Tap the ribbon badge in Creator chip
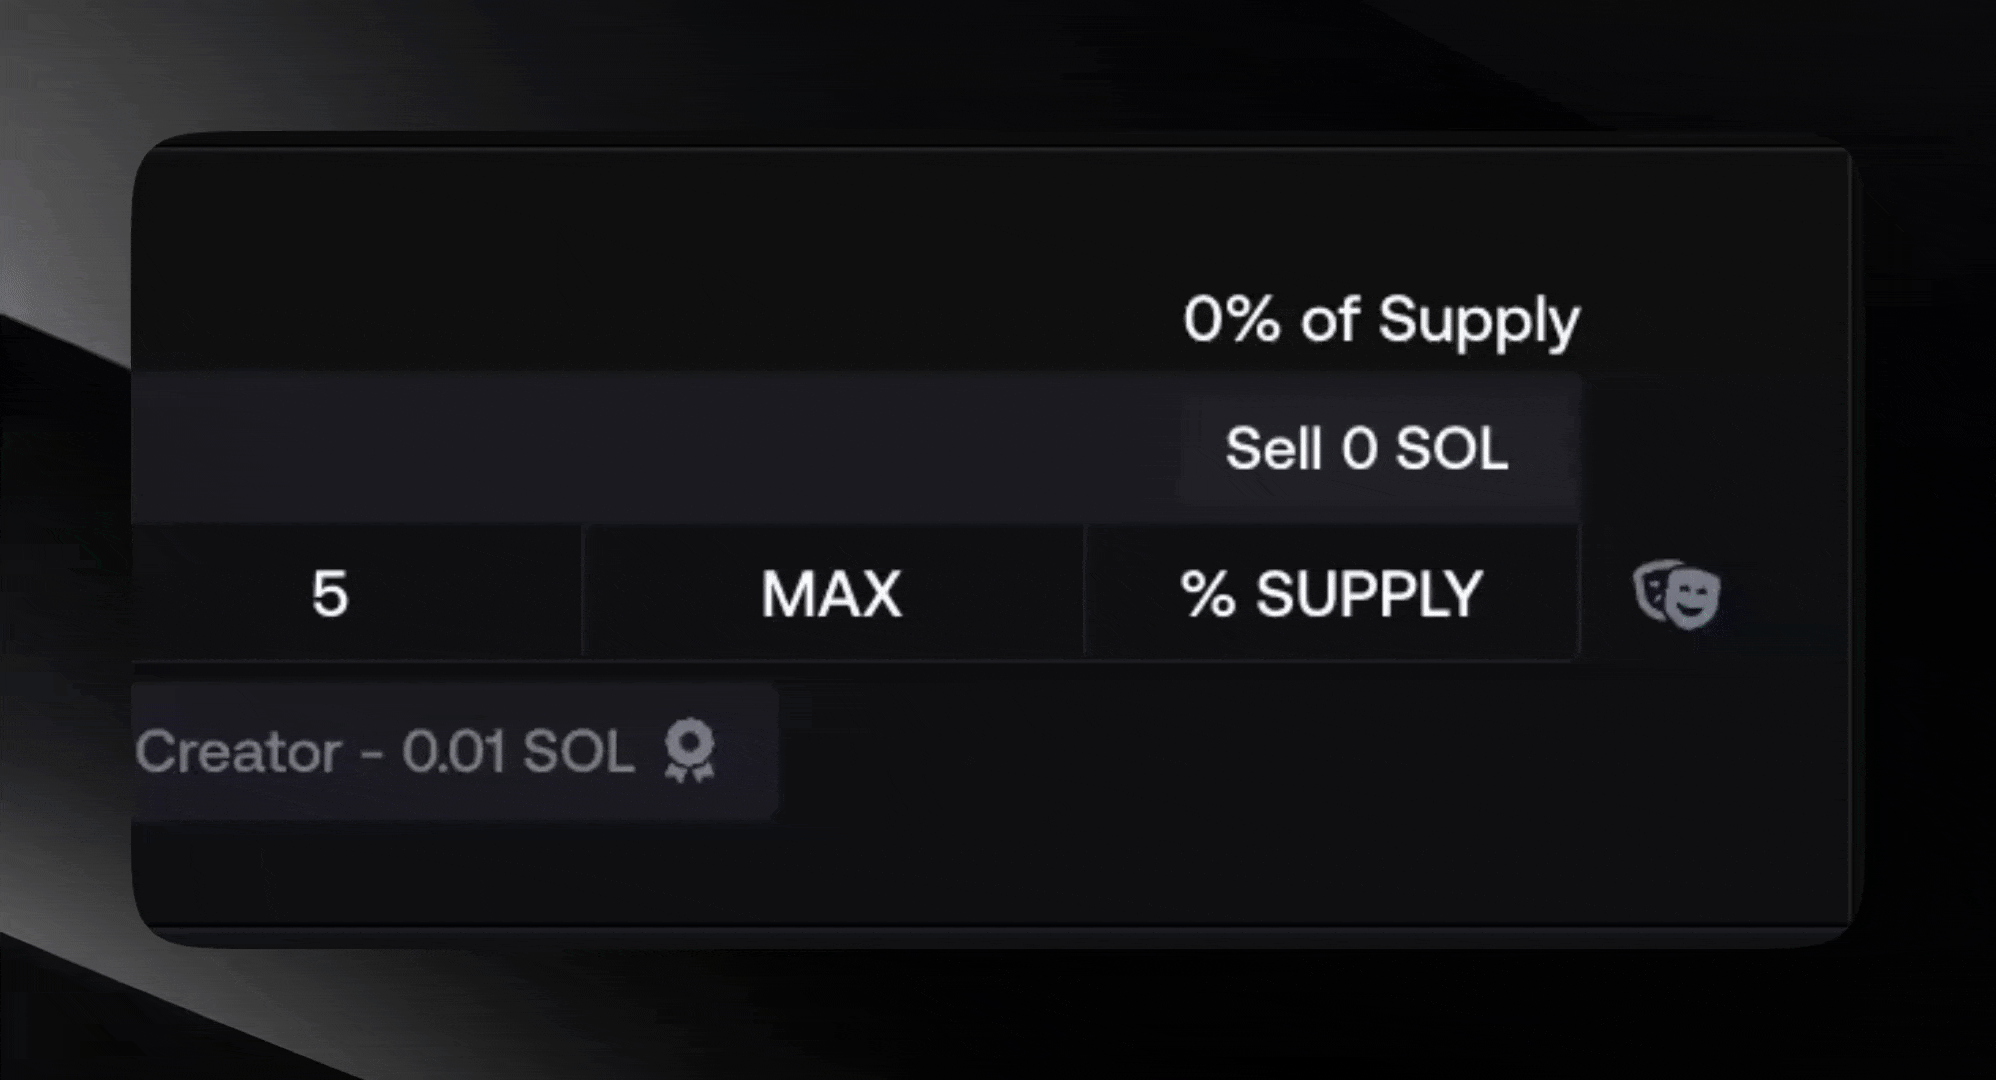The image size is (1996, 1080). [x=690, y=751]
